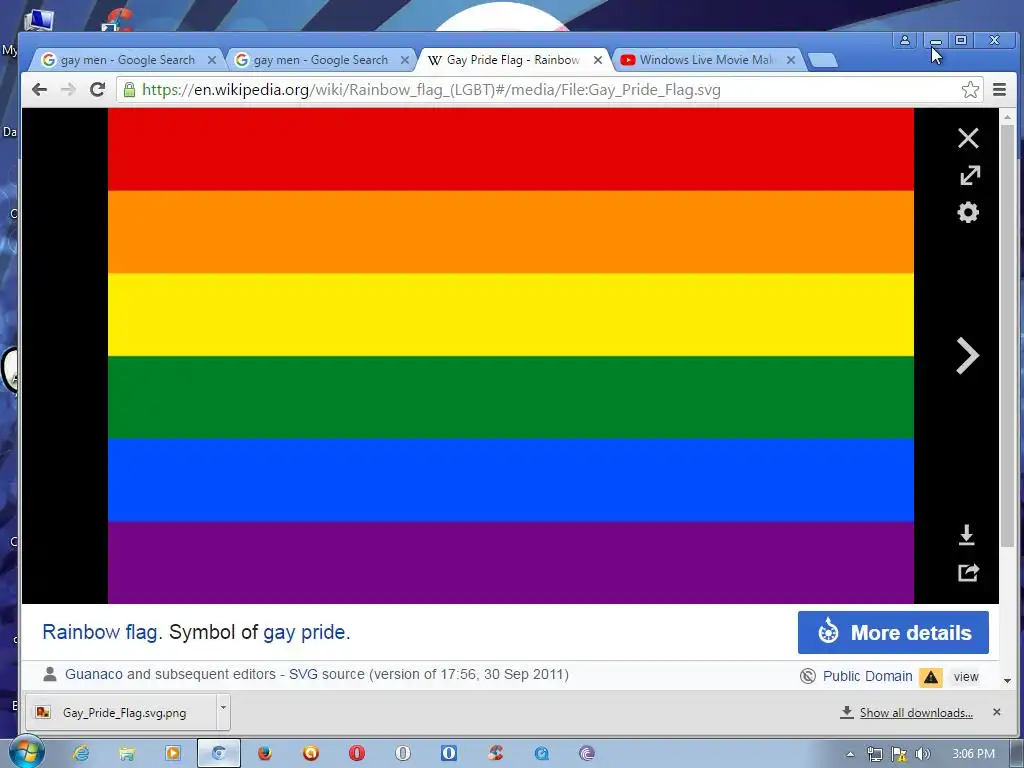Reload the current page
The height and width of the screenshot is (768, 1024).
pyautogui.click(x=97, y=89)
